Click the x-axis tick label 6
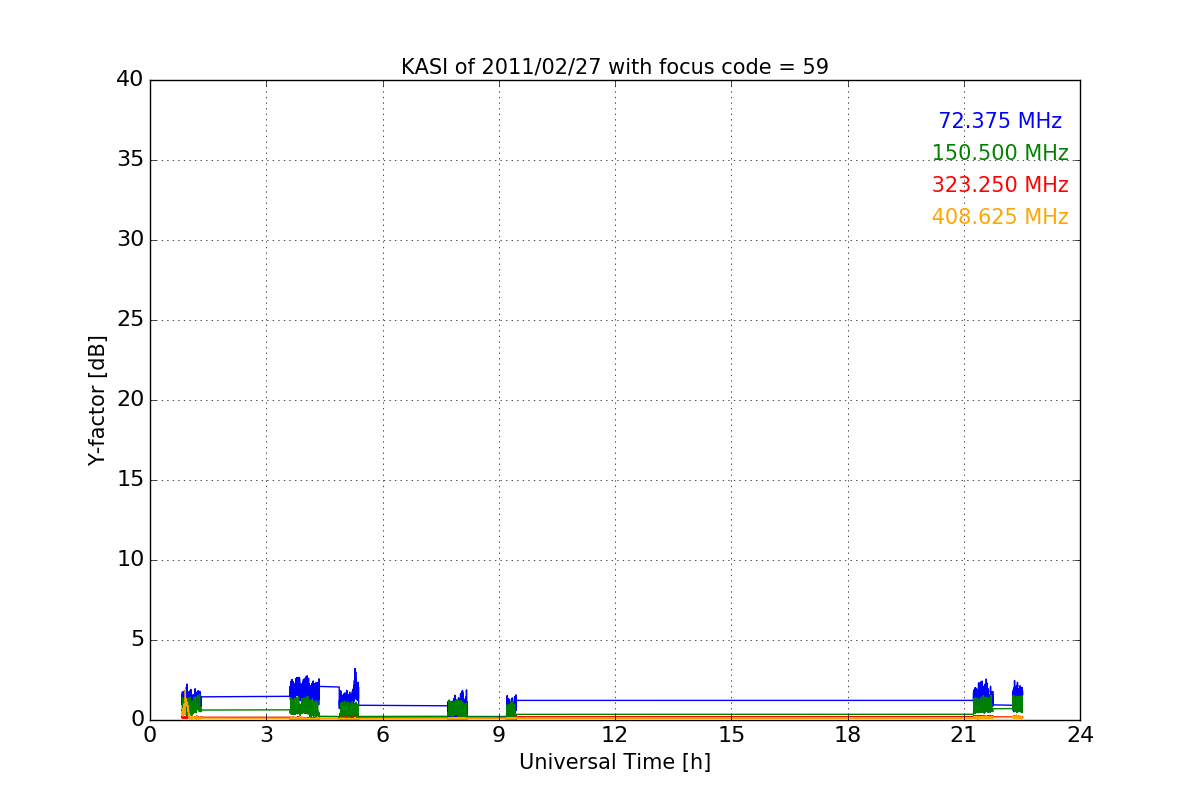The height and width of the screenshot is (800, 1200). click(x=382, y=735)
